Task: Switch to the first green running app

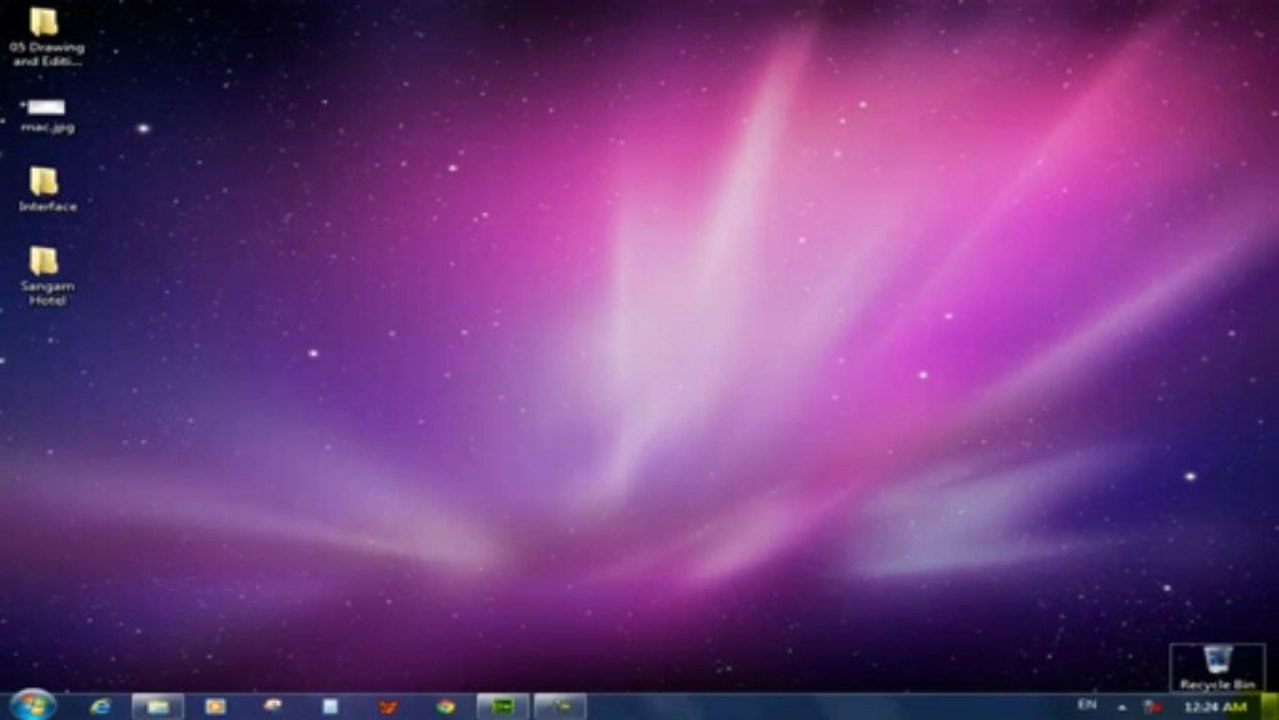Action: (x=503, y=706)
